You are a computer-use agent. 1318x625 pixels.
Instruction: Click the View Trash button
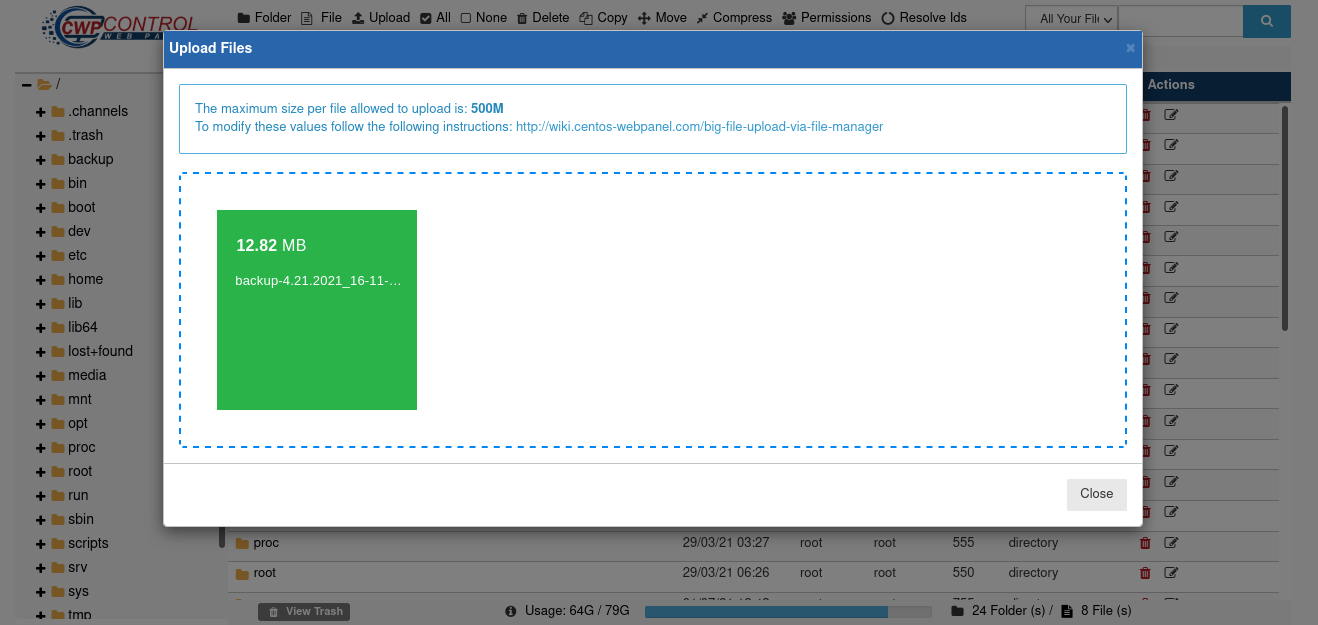click(x=304, y=611)
